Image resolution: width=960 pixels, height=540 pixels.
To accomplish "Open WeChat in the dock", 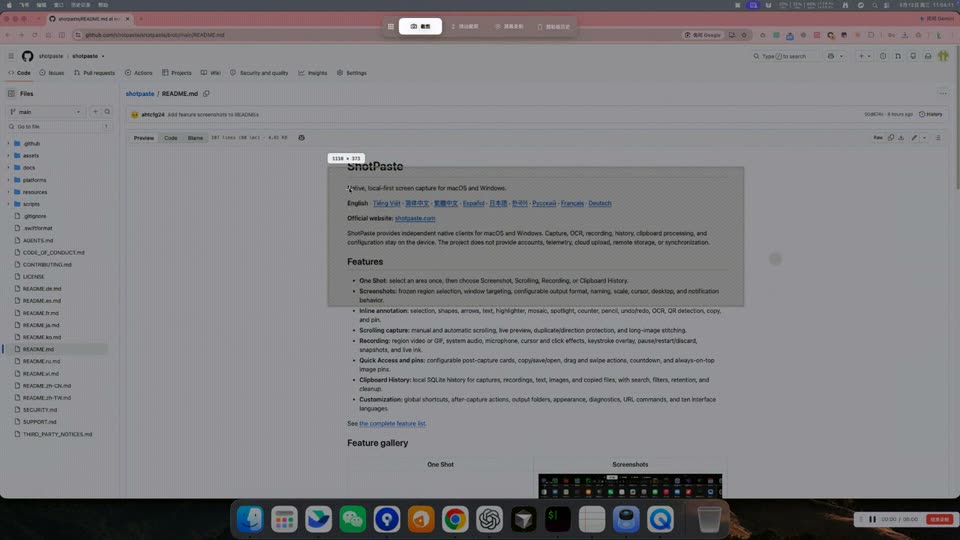I will pos(353,519).
